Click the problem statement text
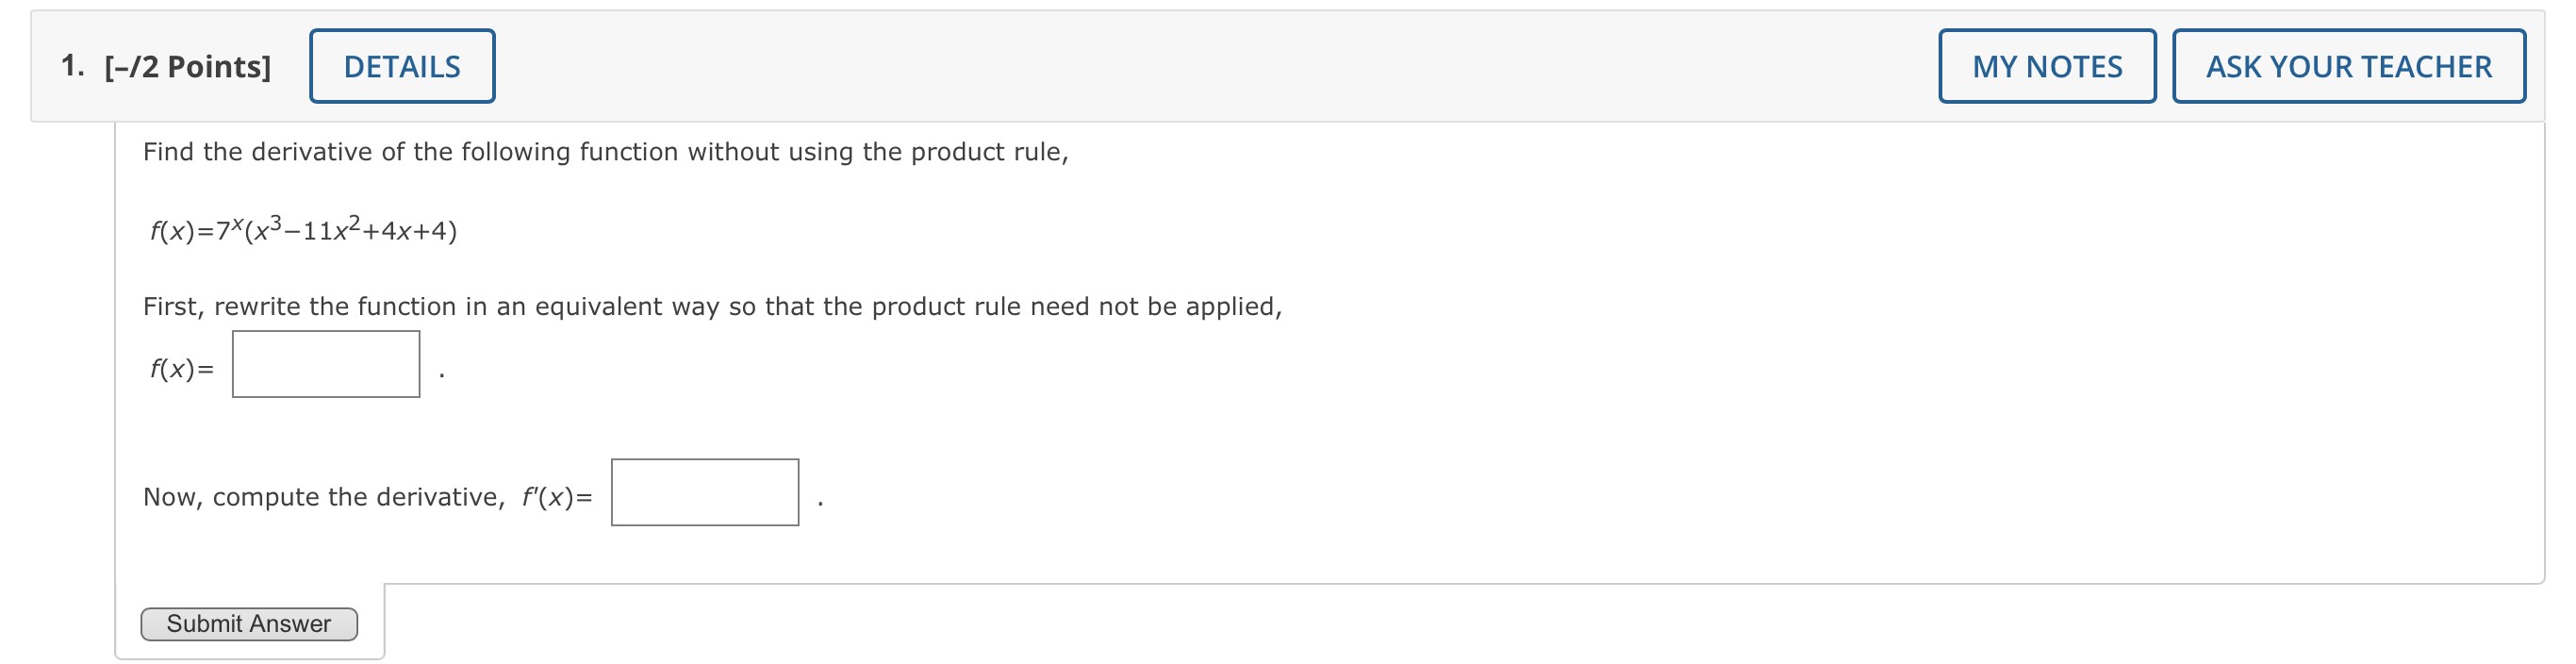 pyautogui.click(x=605, y=152)
